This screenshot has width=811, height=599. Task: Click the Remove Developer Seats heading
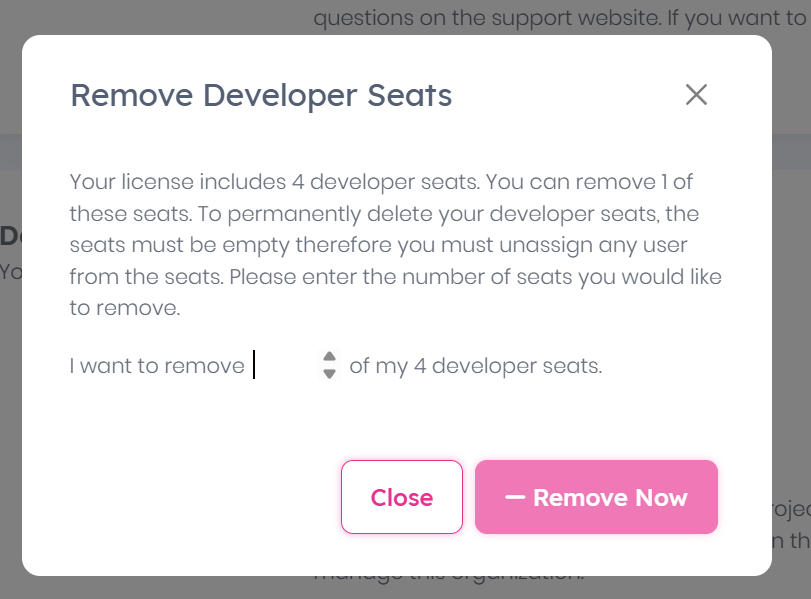click(x=261, y=96)
